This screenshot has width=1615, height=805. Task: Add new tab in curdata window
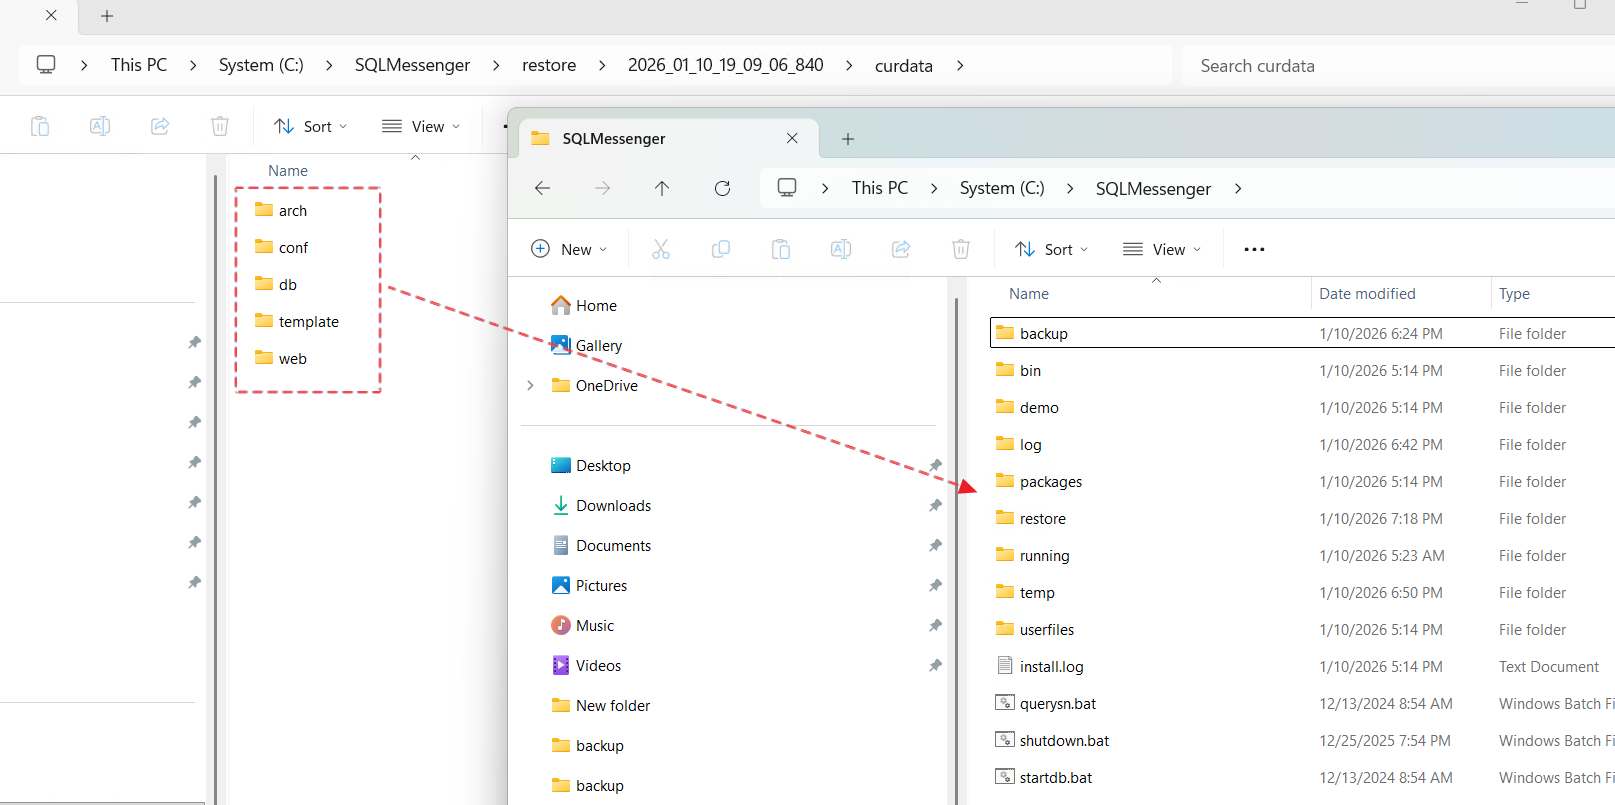(x=107, y=16)
